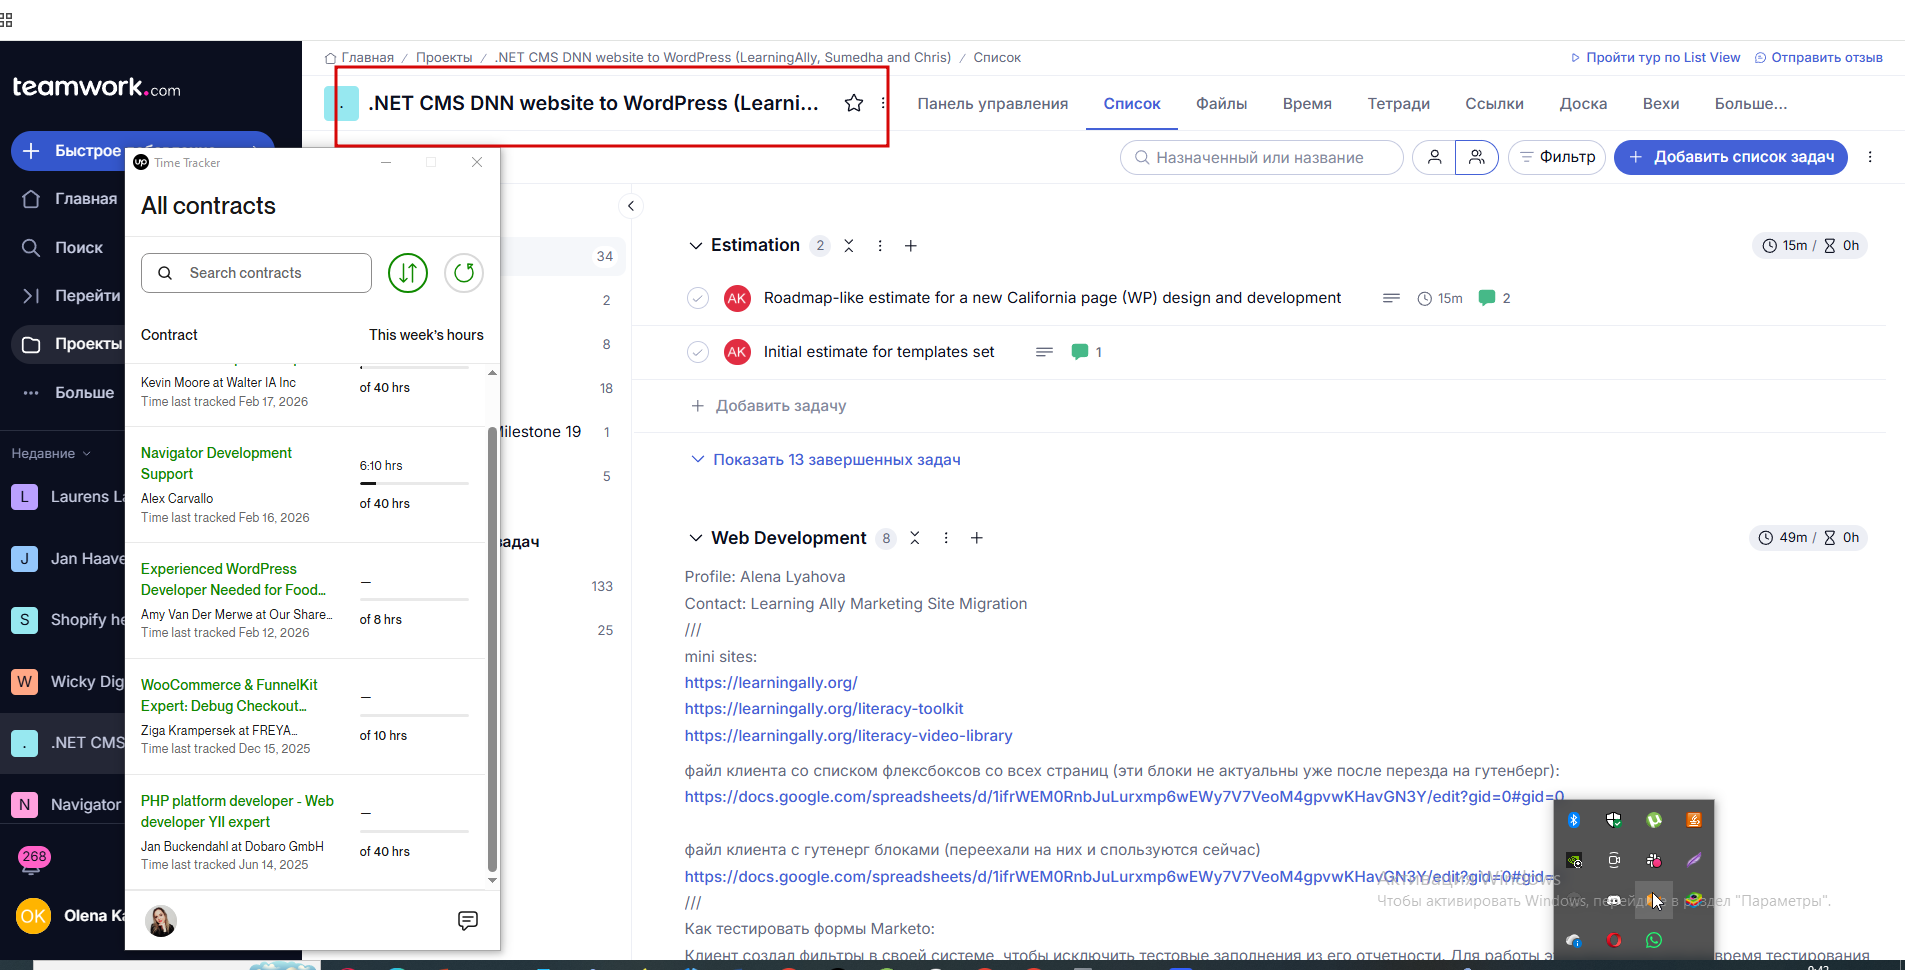Add a task to Web Development using plus
1905x970 pixels.
point(977,538)
